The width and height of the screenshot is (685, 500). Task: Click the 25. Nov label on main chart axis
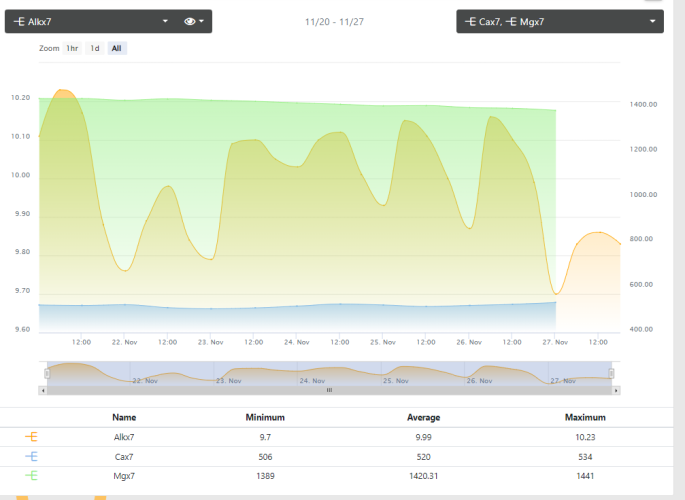(x=383, y=342)
